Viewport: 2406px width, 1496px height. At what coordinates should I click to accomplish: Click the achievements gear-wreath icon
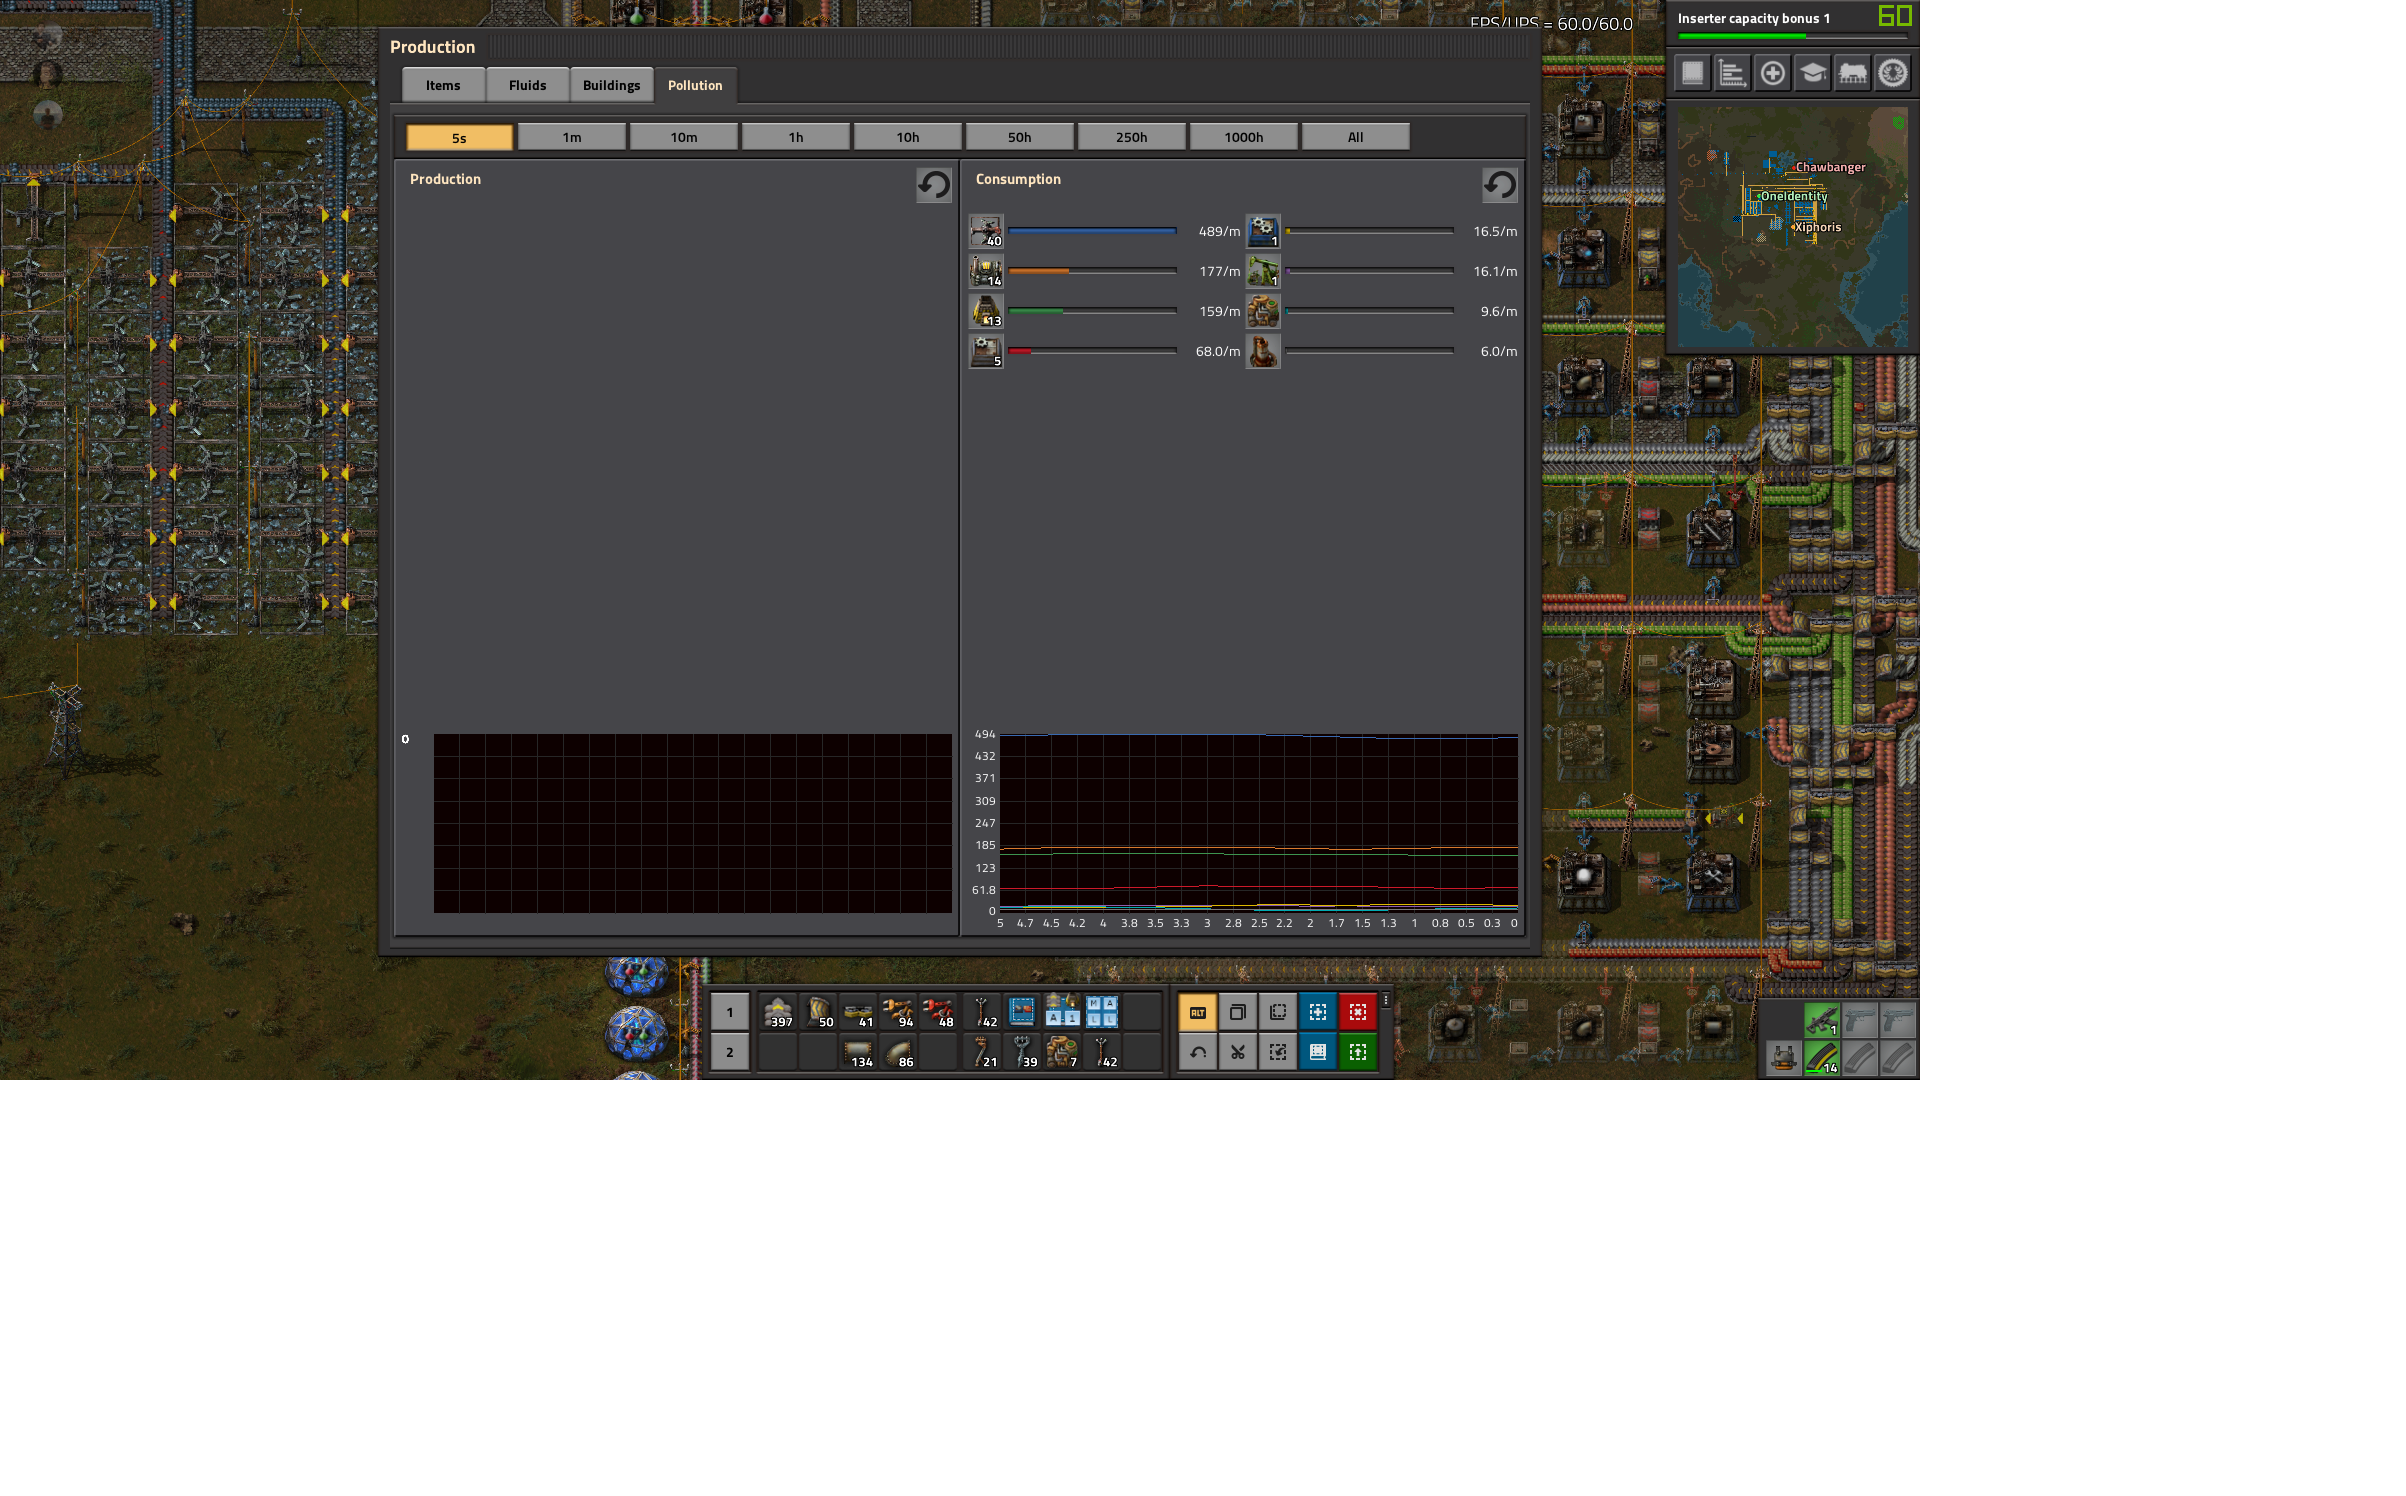1892,73
